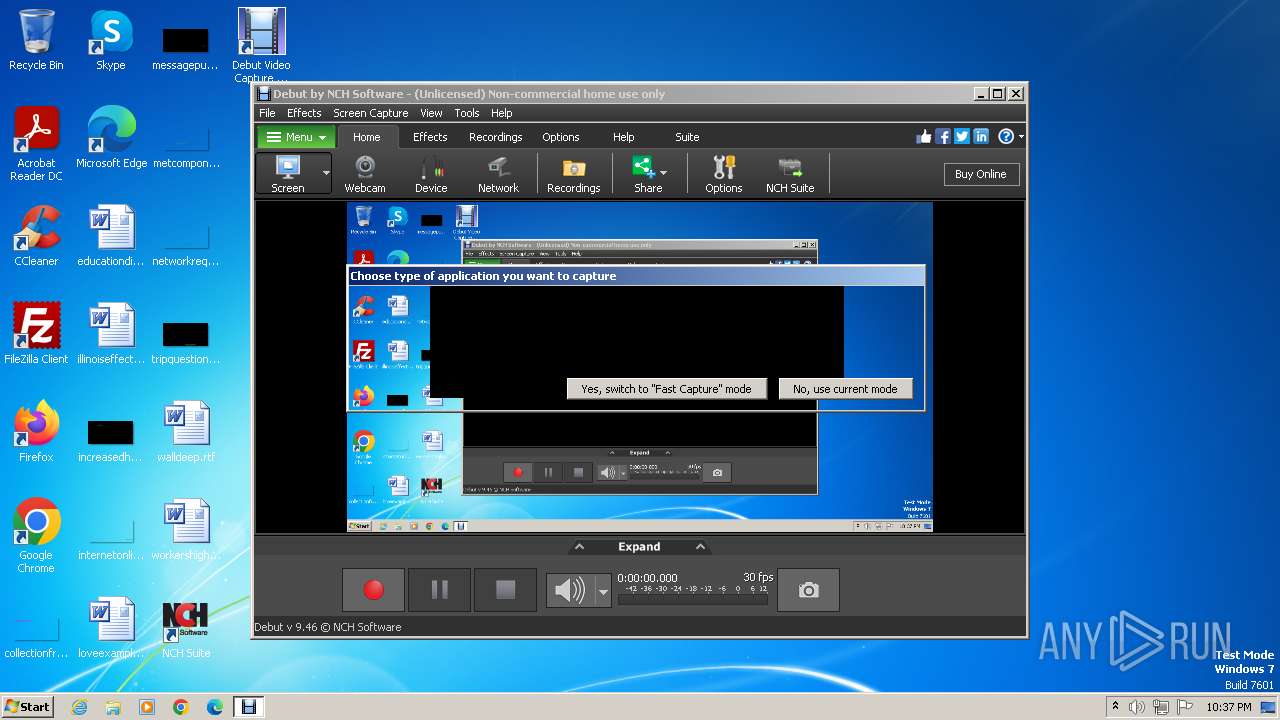Viewport: 1280px width, 720px height.
Task: Open Screen capture options dropdown arrow
Action: pyautogui.click(x=326, y=174)
